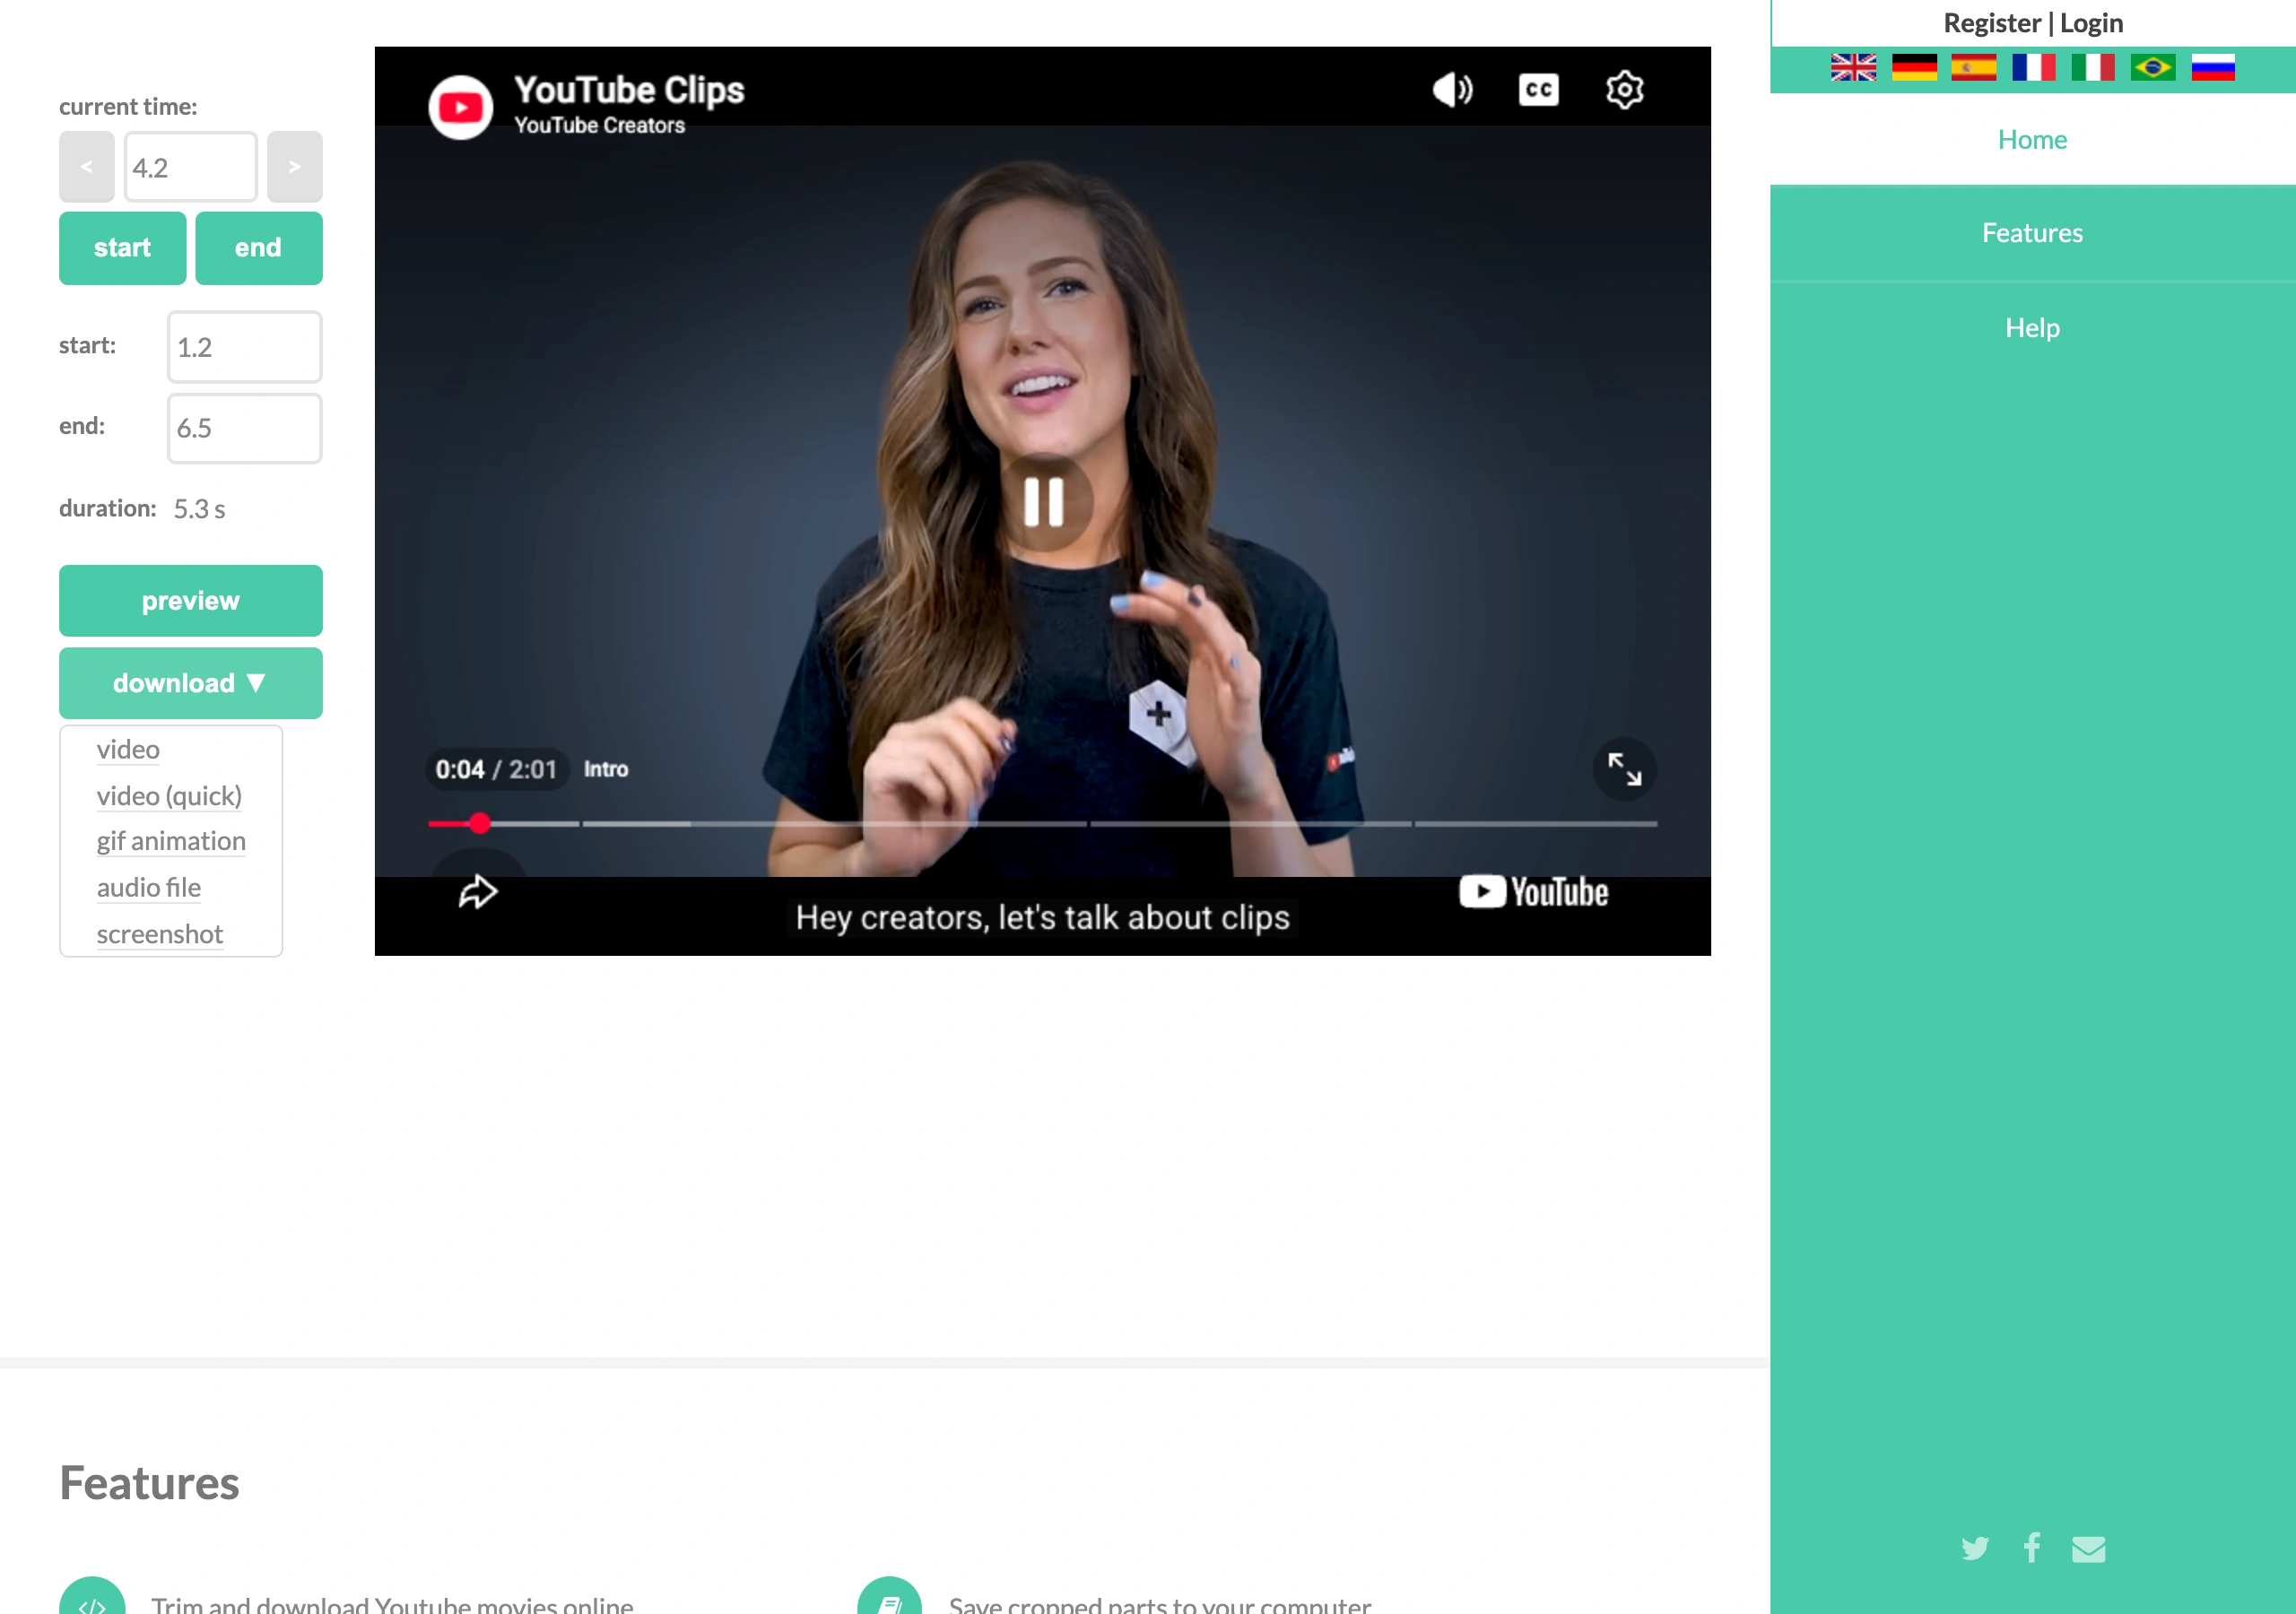Choose gif animation download option

point(171,841)
